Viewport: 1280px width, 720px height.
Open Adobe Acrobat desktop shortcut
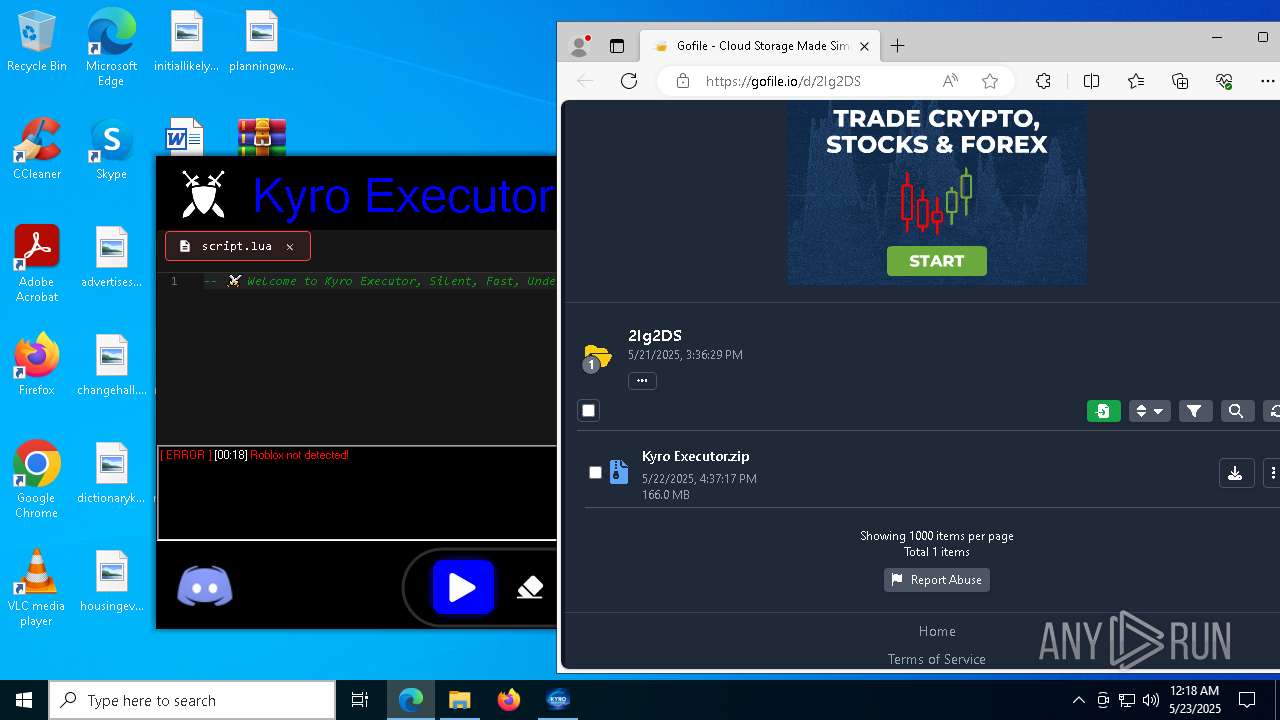pyautogui.click(x=37, y=264)
